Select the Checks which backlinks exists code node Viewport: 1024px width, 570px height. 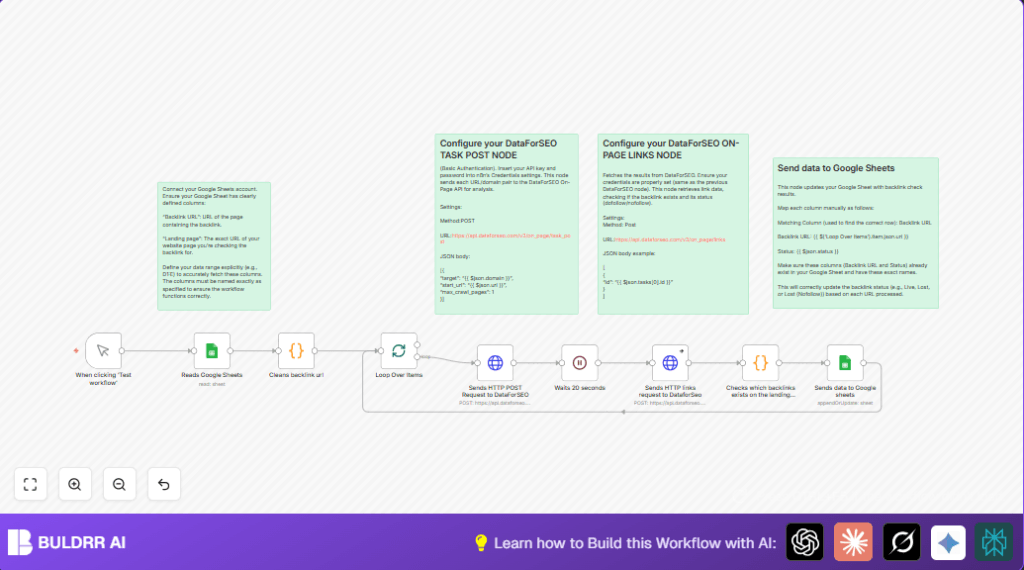(760, 363)
